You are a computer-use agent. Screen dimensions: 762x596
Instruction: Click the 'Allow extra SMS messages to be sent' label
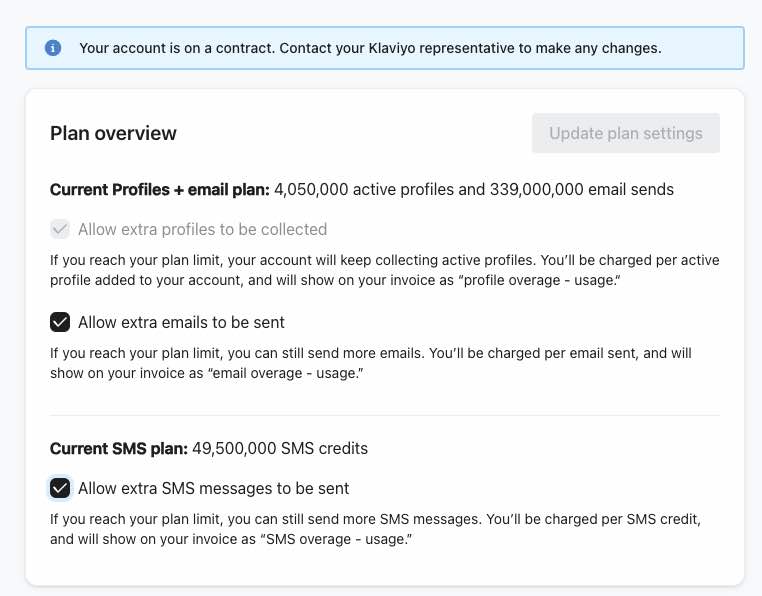213,488
